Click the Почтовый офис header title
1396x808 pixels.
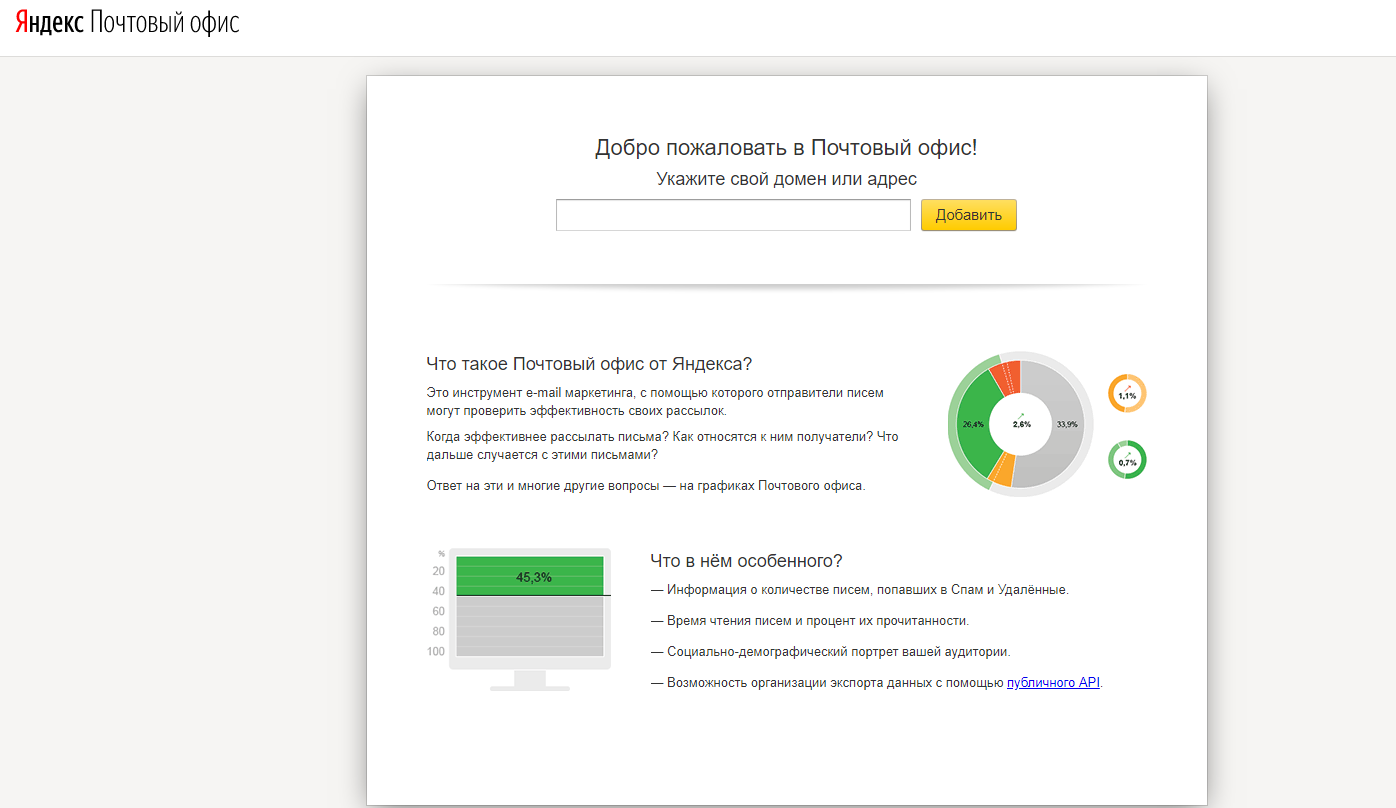pos(164,23)
